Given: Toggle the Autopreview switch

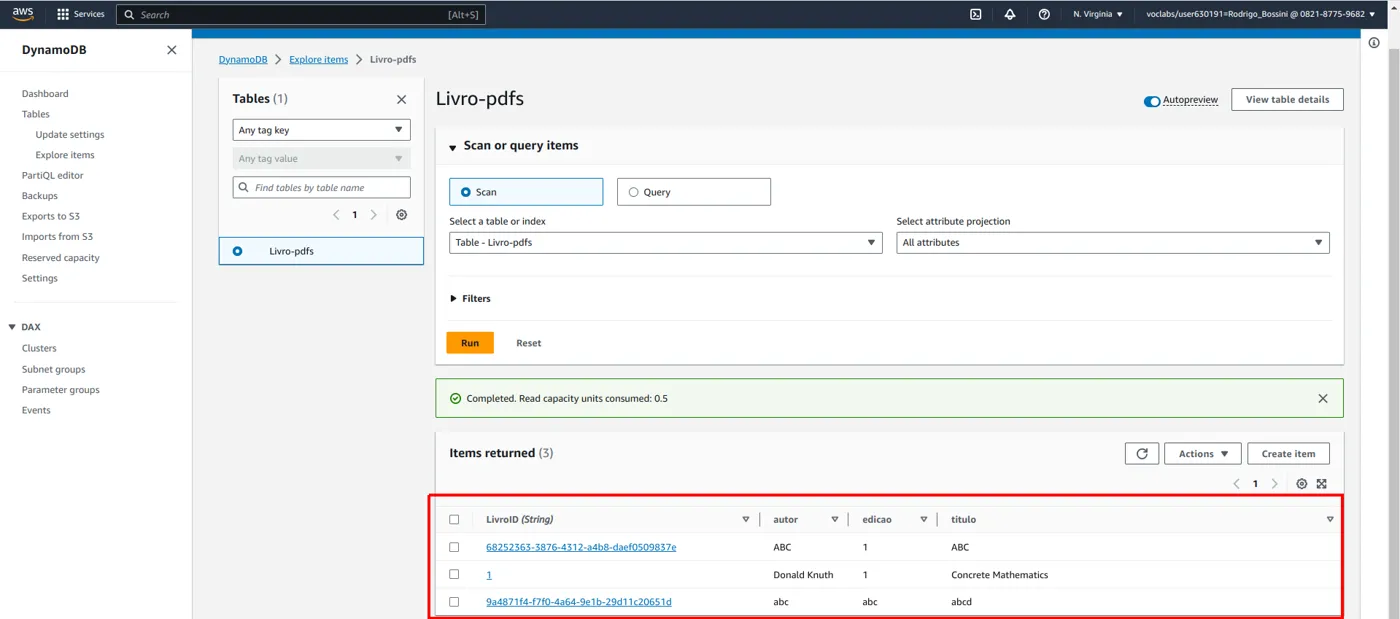Looking at the screenshot, I should (x=1152, y=101).
